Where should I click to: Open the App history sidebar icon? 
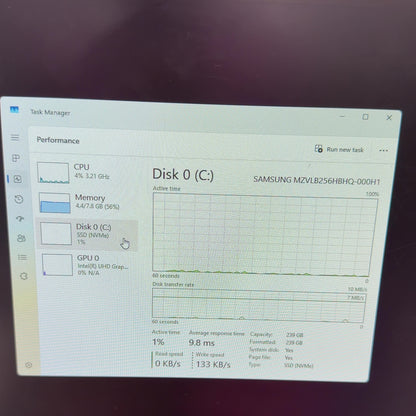(19, 199)
